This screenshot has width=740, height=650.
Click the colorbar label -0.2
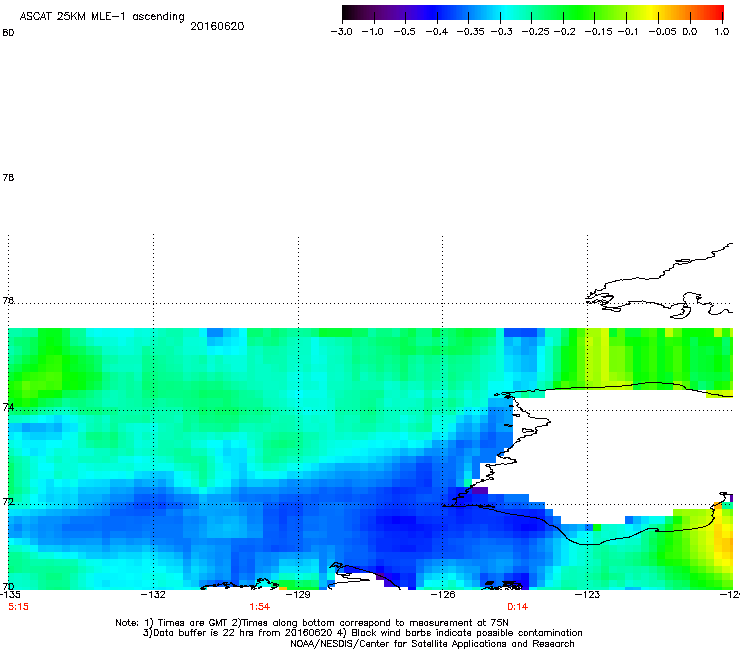pyautogui.click(x=564, y=32)
